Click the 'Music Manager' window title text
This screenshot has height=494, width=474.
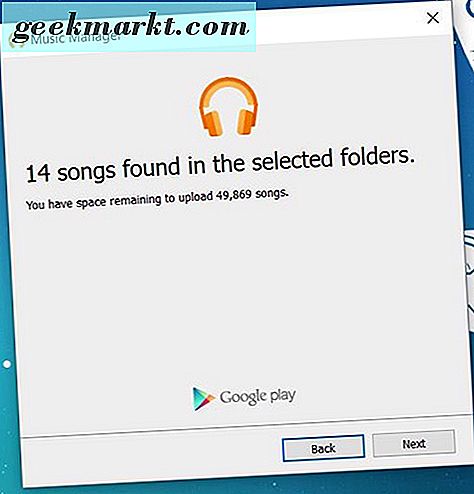click(75, 38)
